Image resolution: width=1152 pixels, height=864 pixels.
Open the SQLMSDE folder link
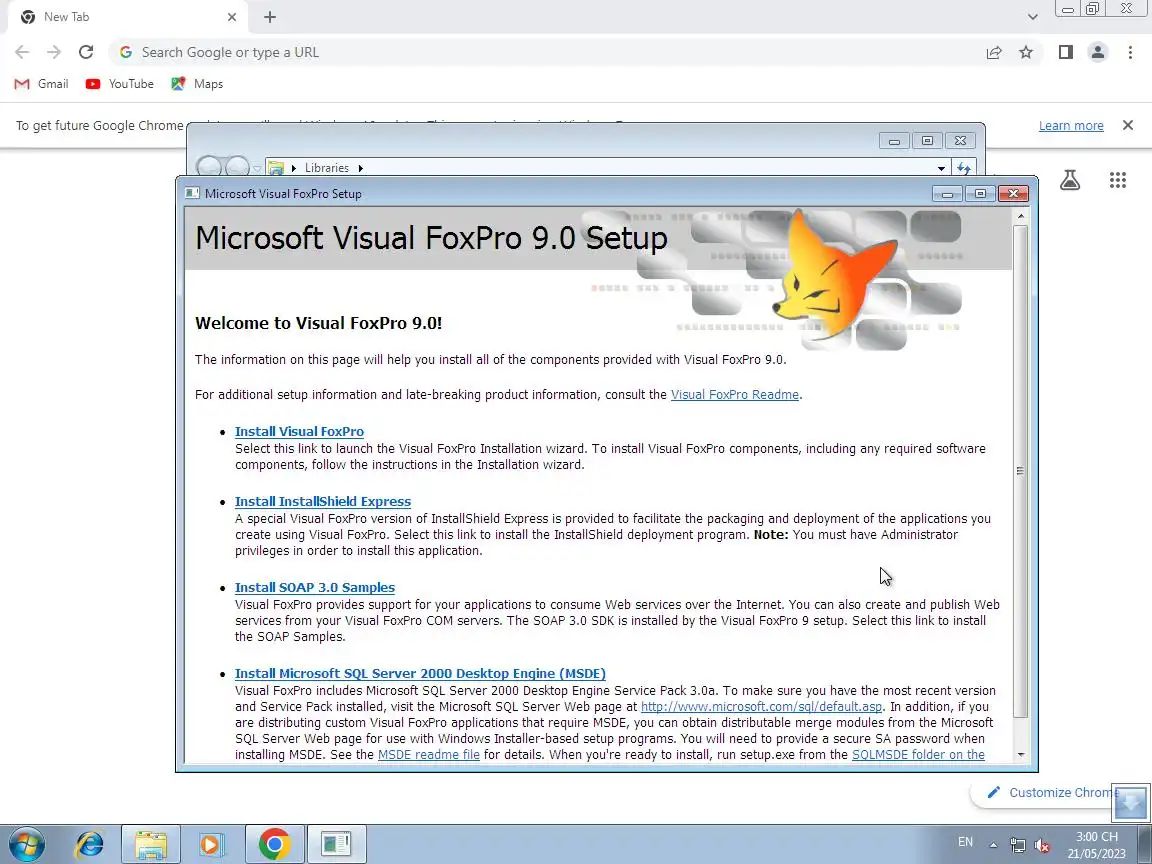pos(918,755)
